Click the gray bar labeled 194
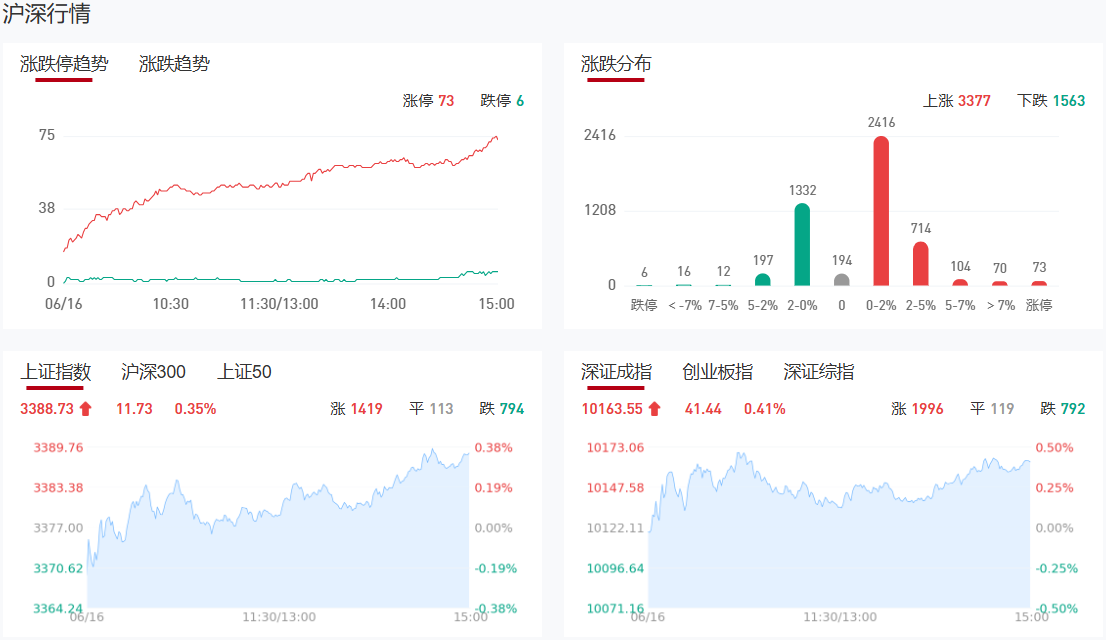Screen dimensions: 1106x640 pyautogui.click(x=842, y=280)
